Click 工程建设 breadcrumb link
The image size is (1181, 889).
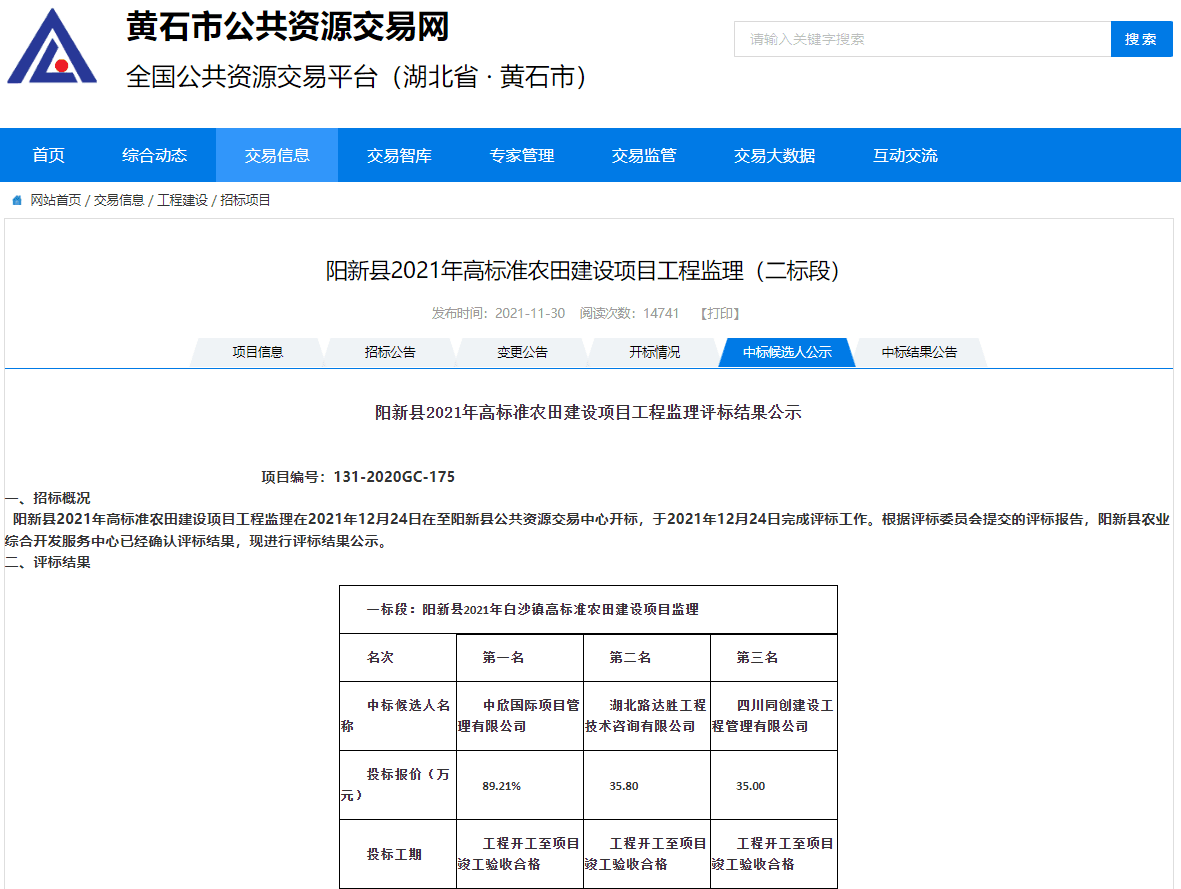[182, 200]
